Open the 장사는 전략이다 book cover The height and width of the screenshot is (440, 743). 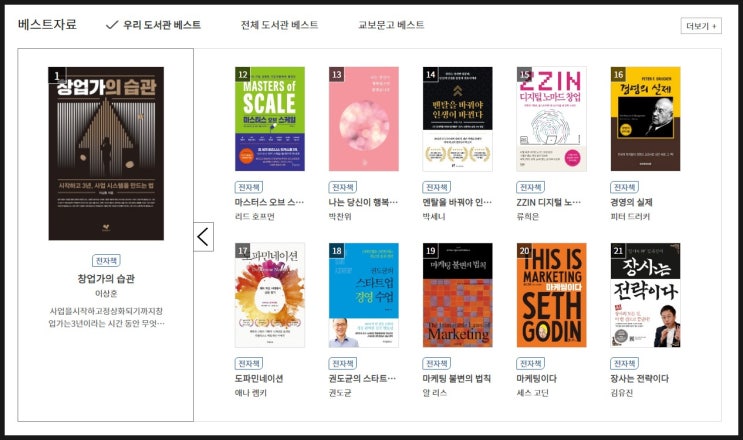645,295
